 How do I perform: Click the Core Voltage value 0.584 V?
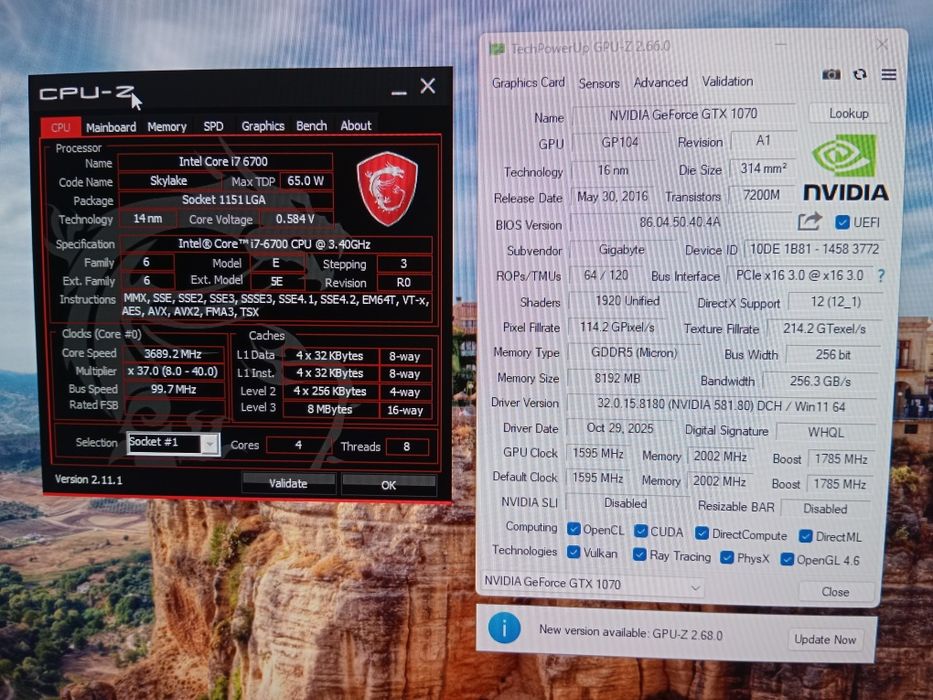295,219
